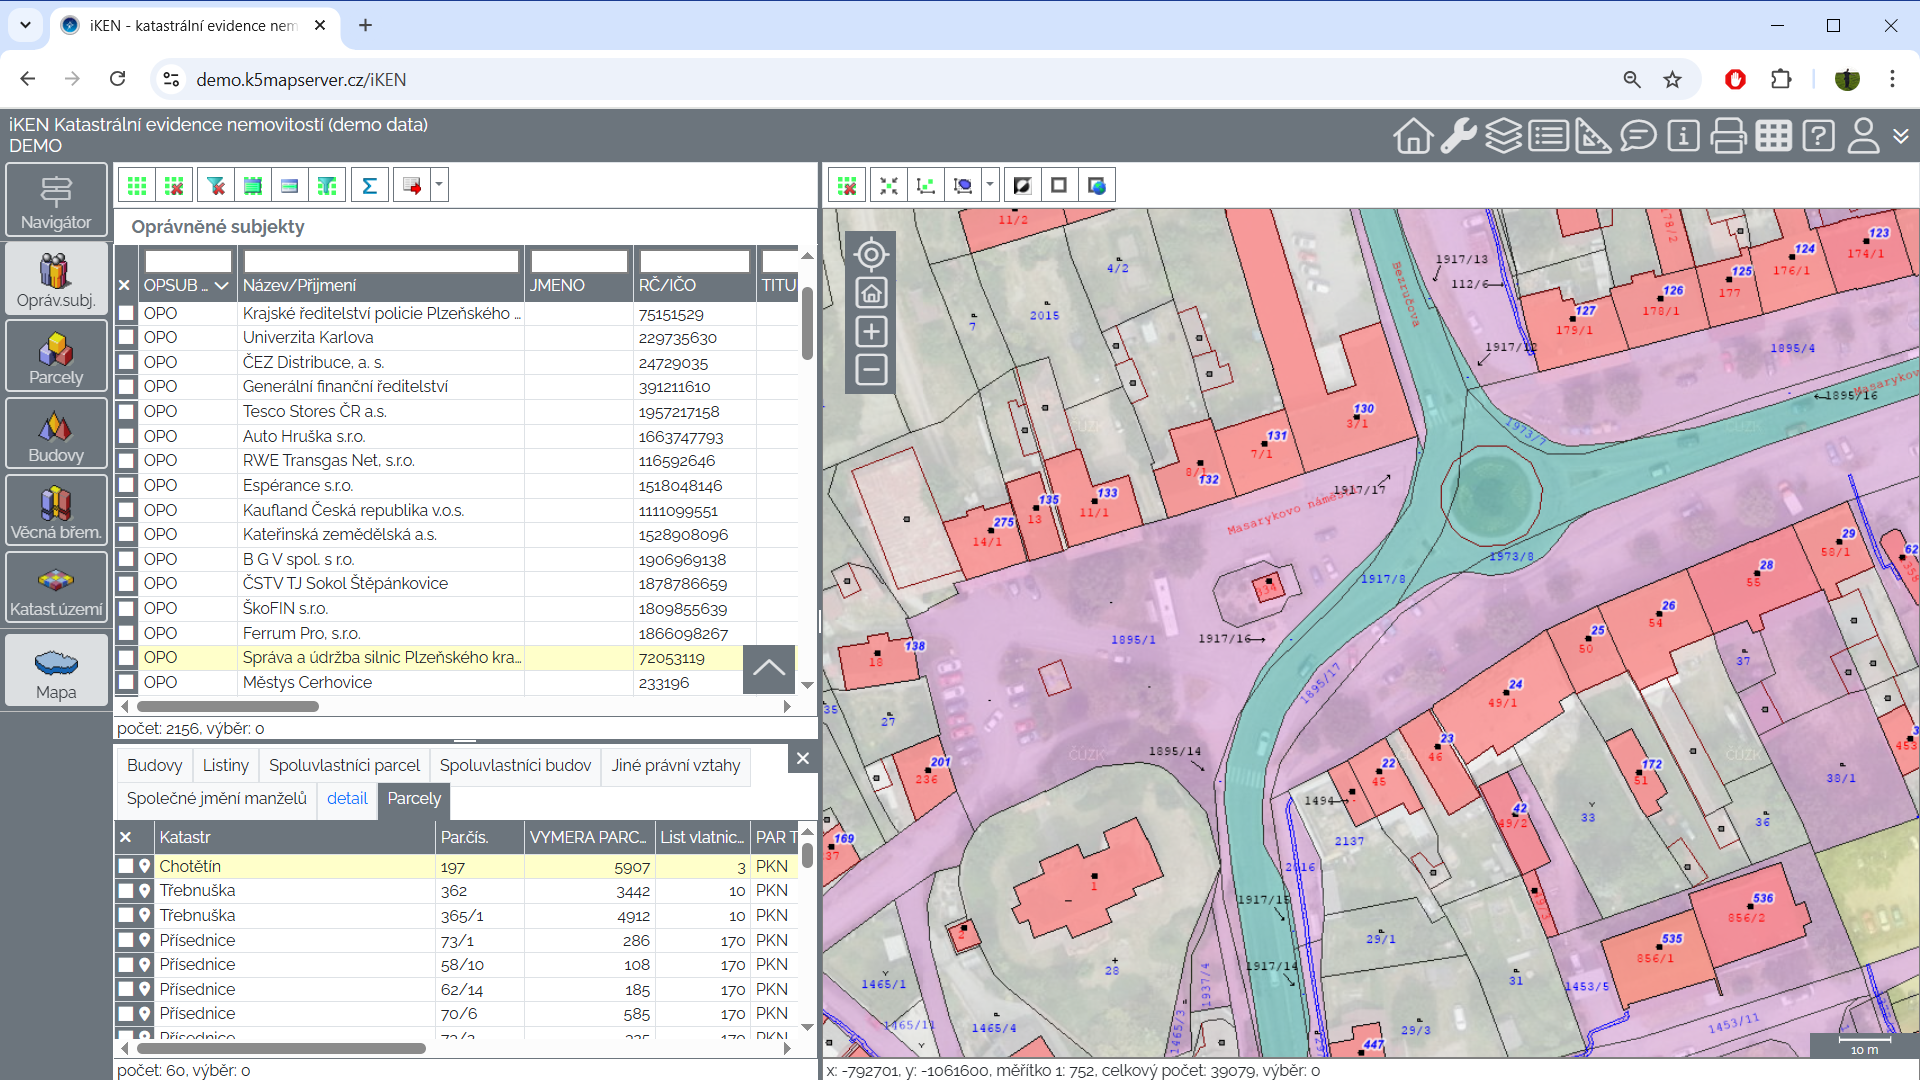Open the map layers icon

(x=1503, y=136)
